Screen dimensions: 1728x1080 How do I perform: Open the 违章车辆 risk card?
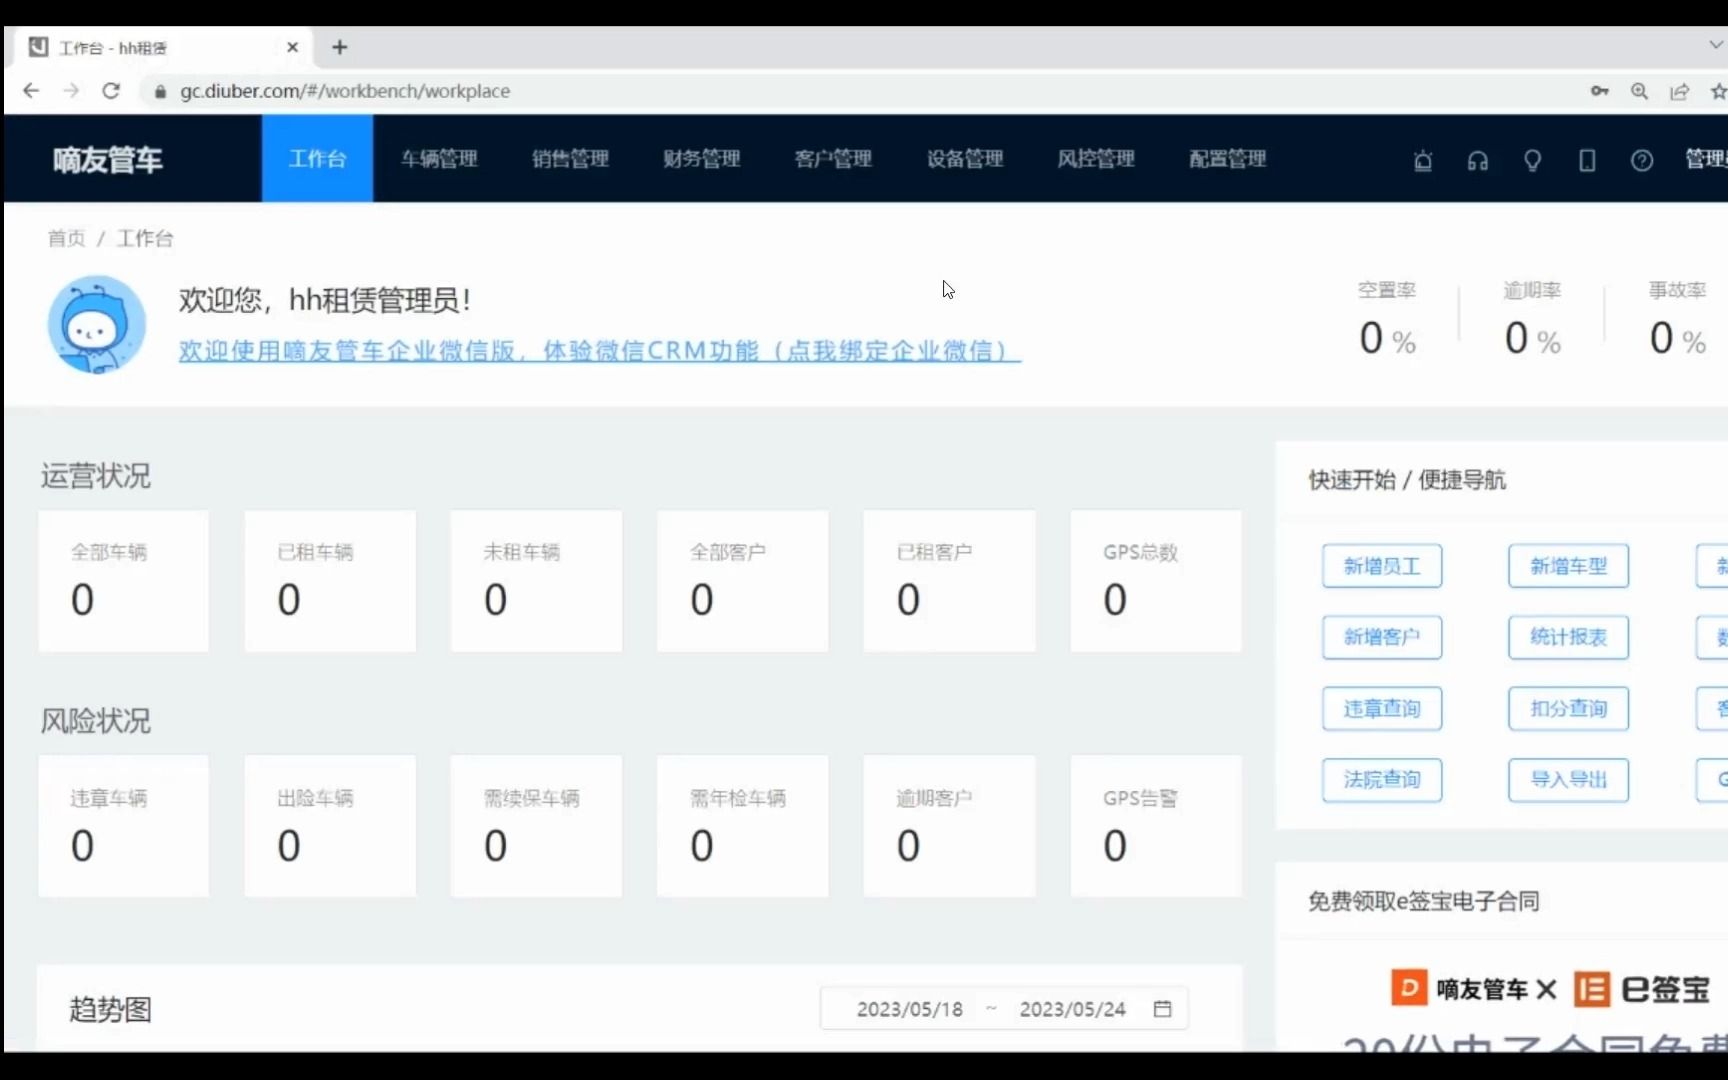coord(124,826)
